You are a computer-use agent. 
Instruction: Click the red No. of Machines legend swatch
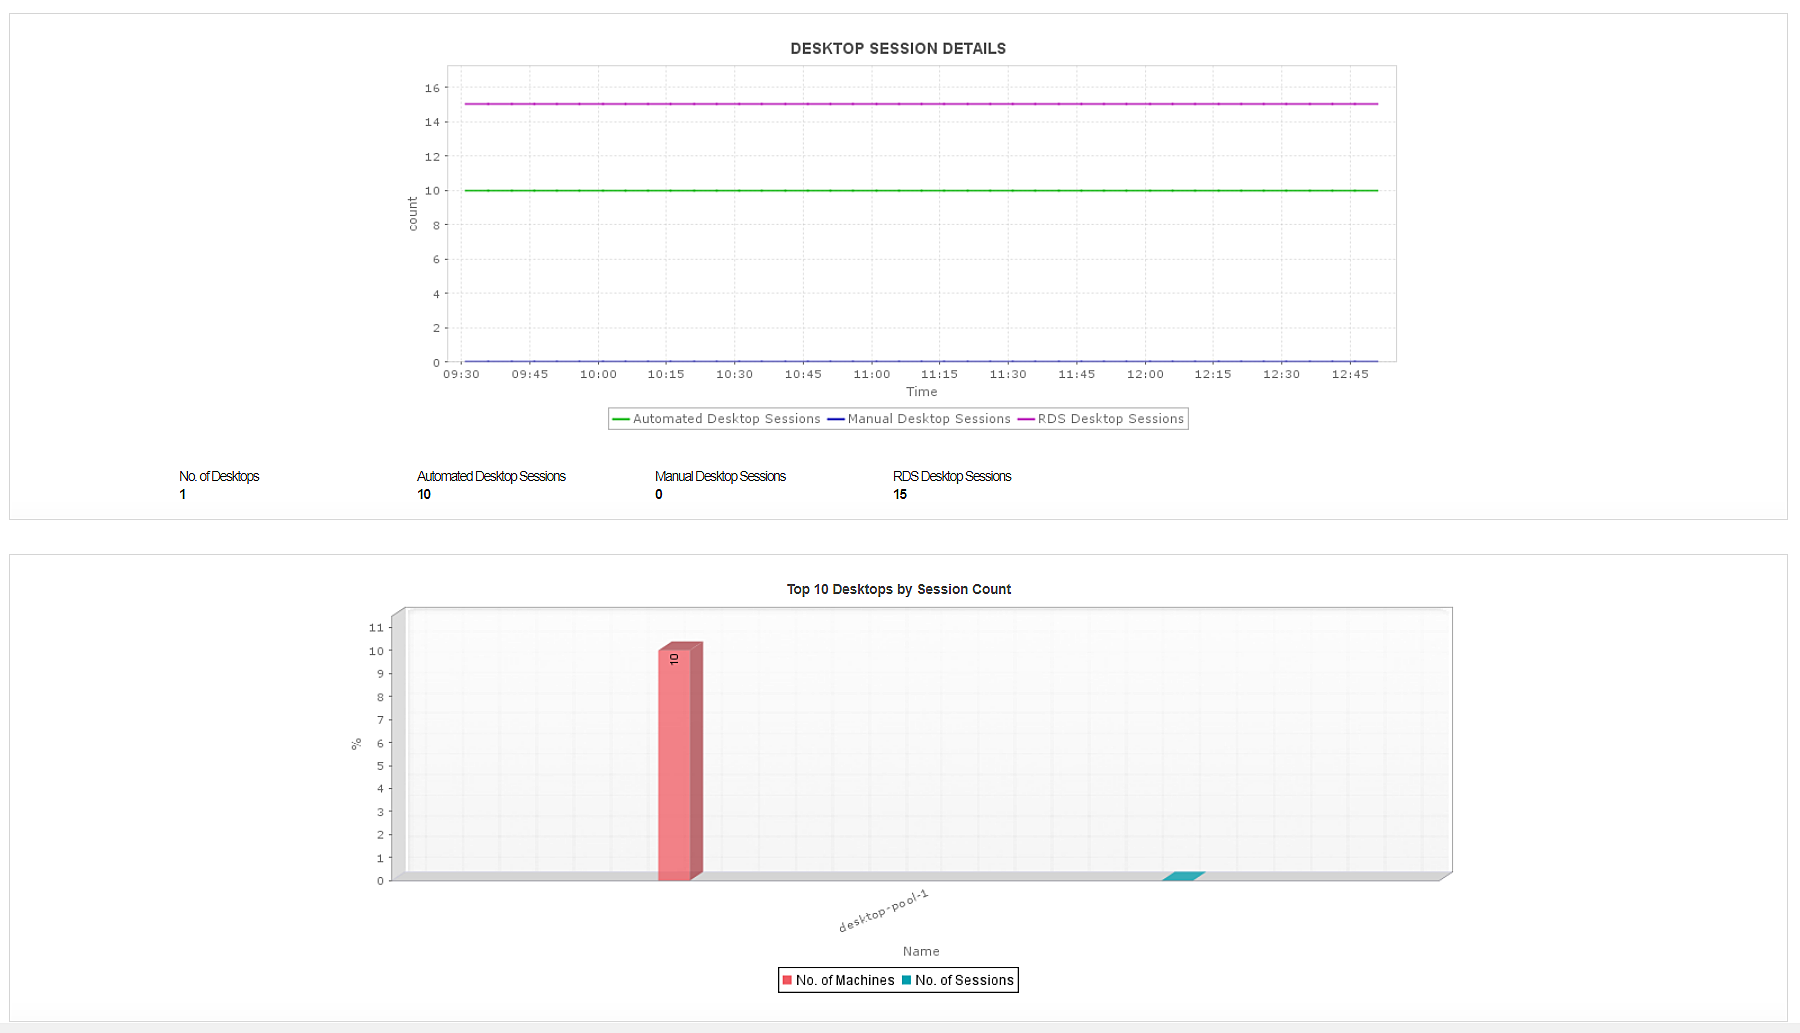coord(787,980)
